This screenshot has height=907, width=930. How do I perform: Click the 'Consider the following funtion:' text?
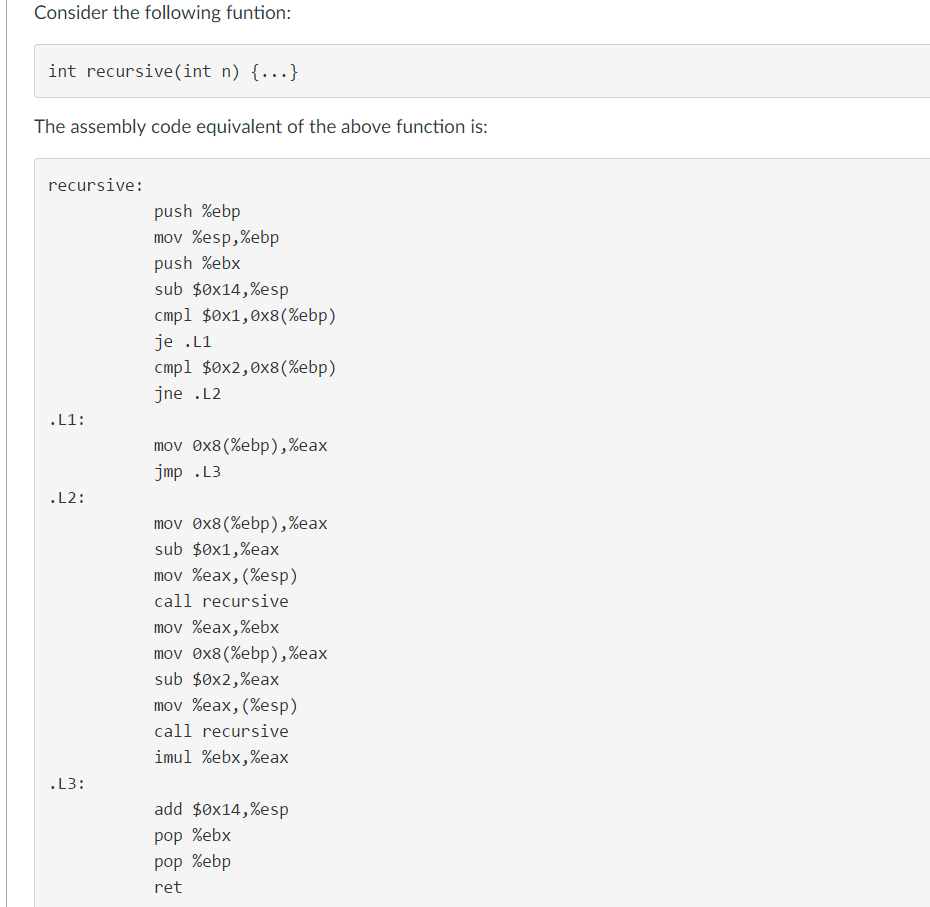pyautogui.click(x=163, y=13)
